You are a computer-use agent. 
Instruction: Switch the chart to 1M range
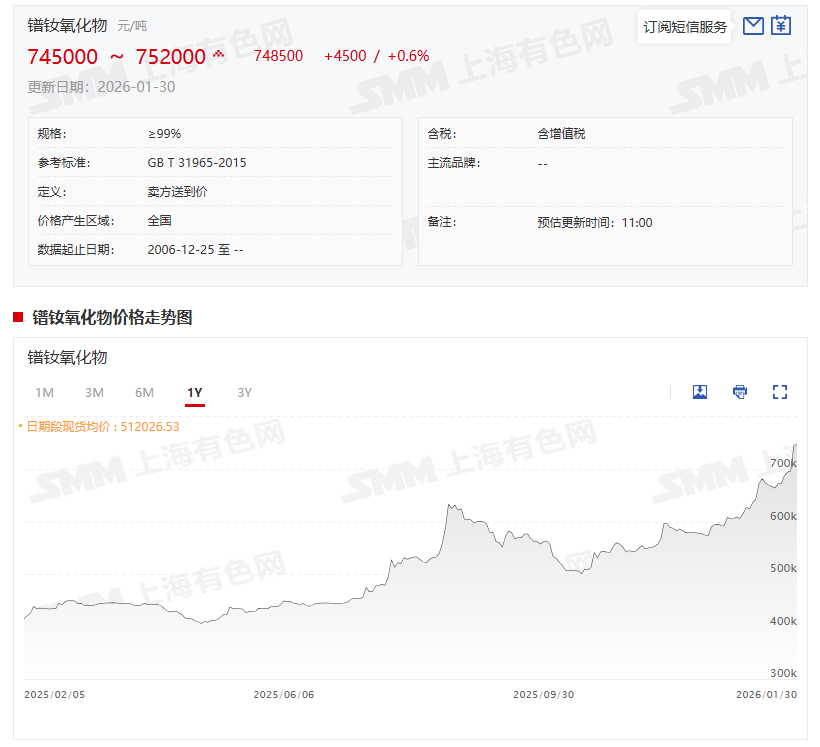(x=44, y=392)
